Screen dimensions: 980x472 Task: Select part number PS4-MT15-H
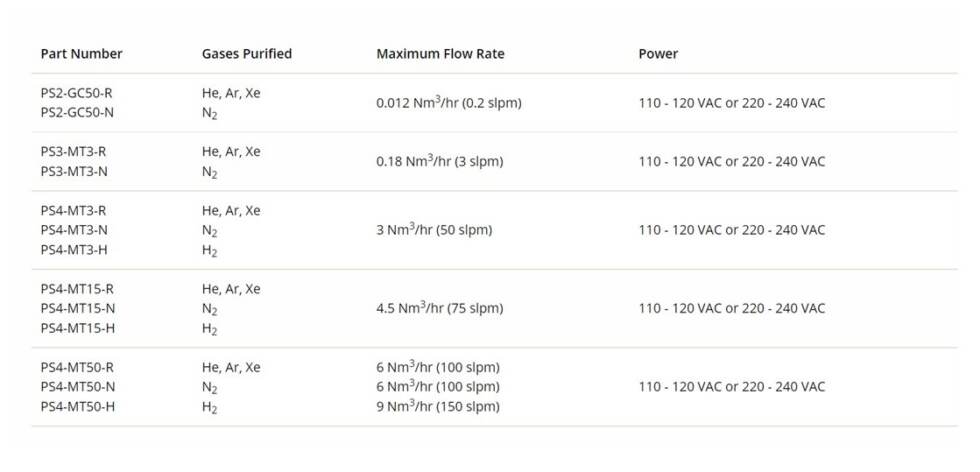(x=77, y=328)
